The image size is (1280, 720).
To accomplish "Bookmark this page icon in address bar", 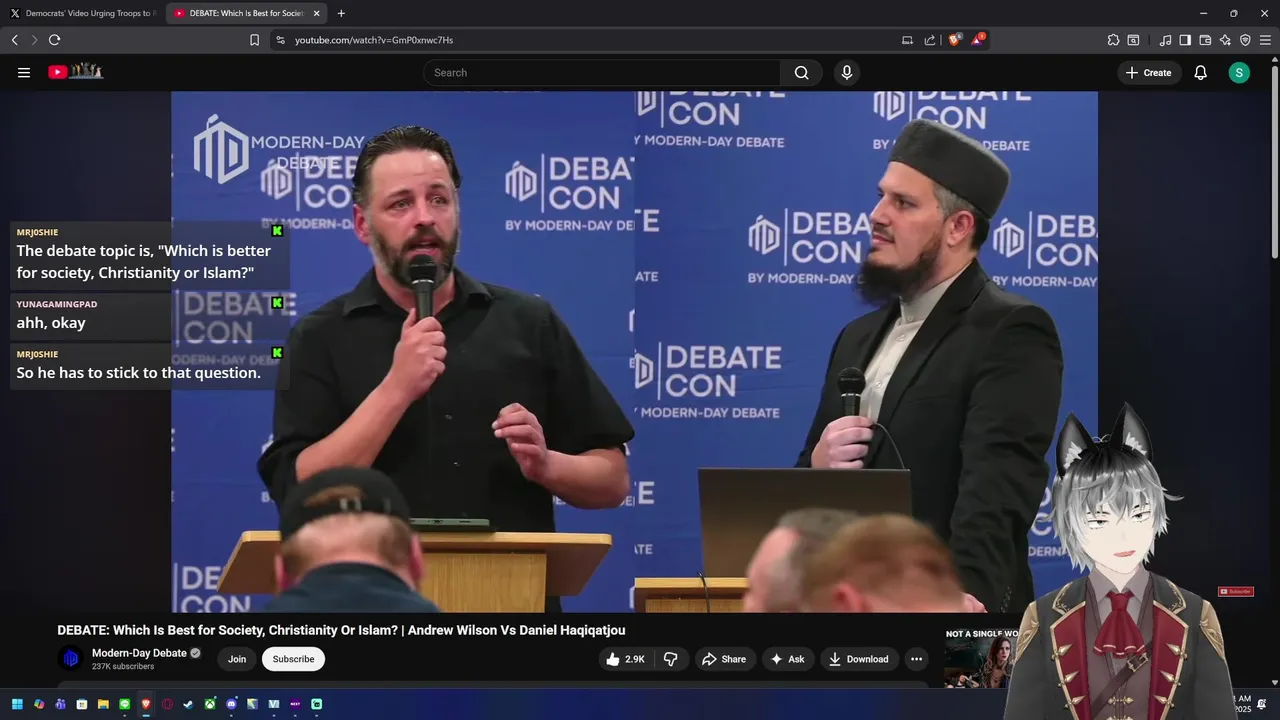I will pyautogui.click(x=254, y=40).
